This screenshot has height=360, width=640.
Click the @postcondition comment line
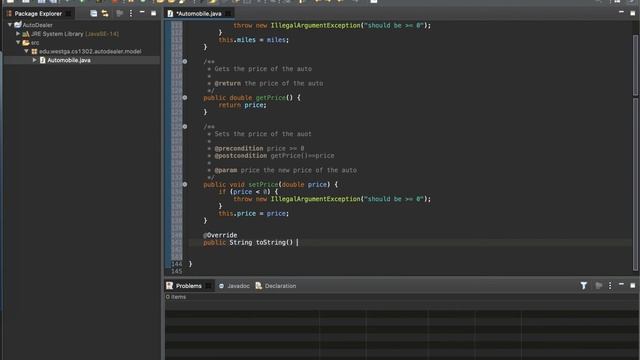pos(271,156)
